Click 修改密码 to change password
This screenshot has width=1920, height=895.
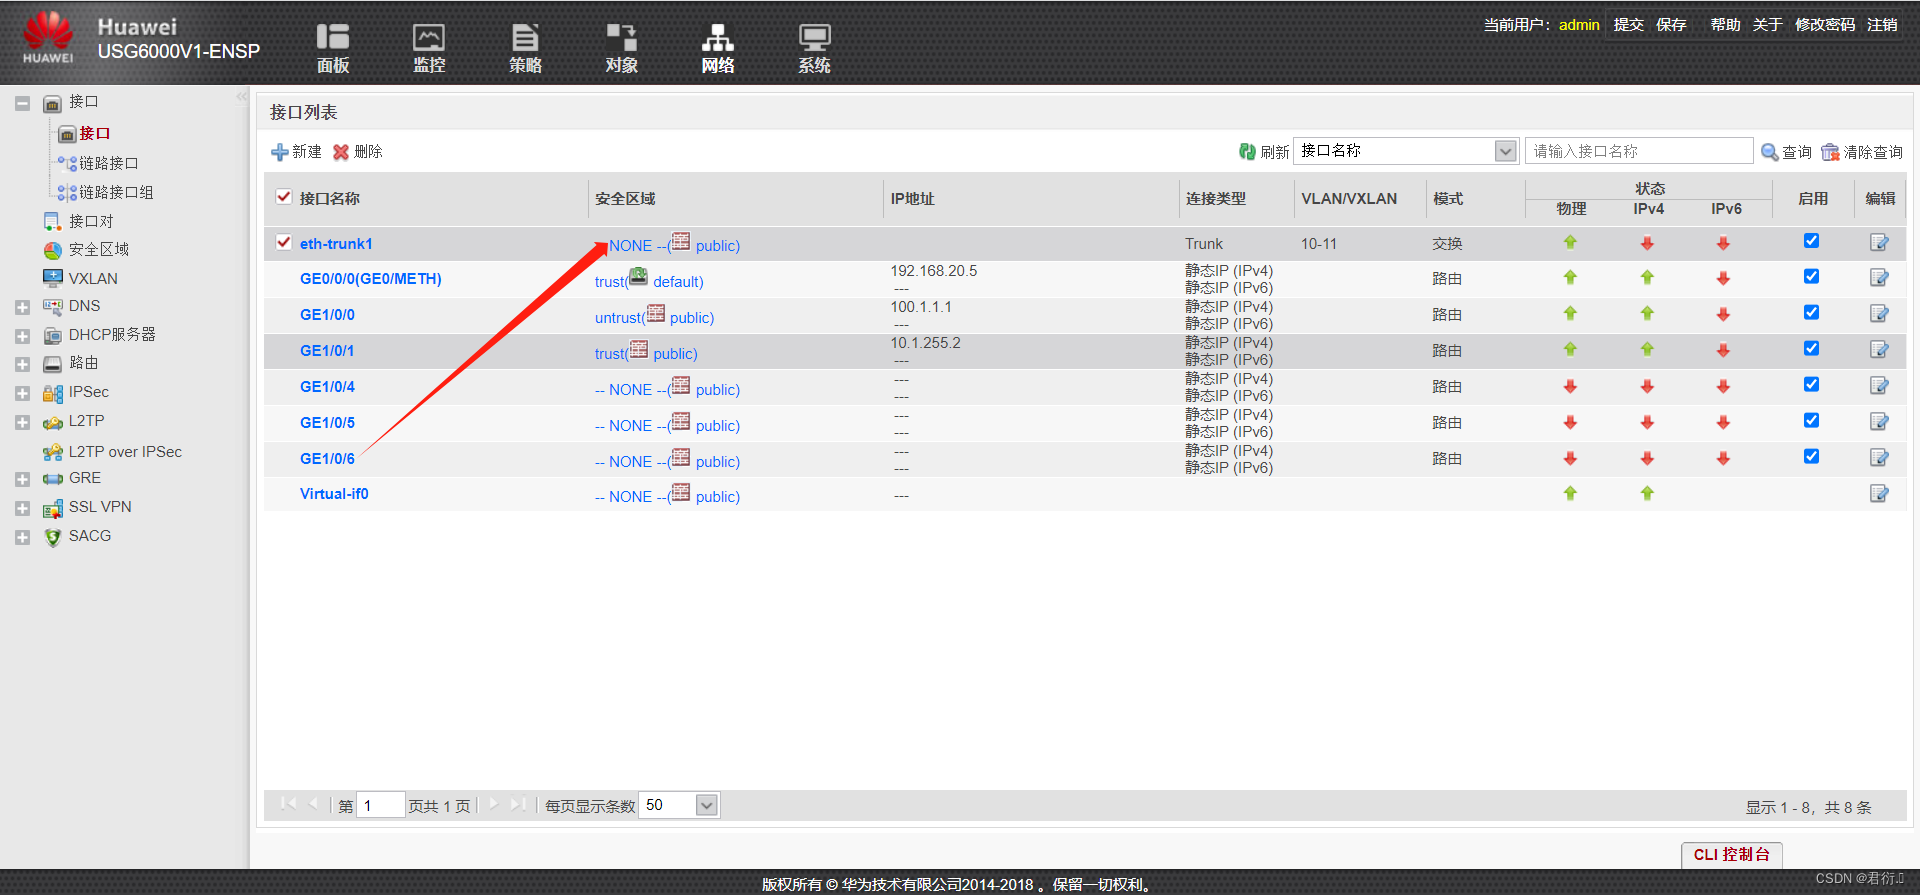(1825, 24)
